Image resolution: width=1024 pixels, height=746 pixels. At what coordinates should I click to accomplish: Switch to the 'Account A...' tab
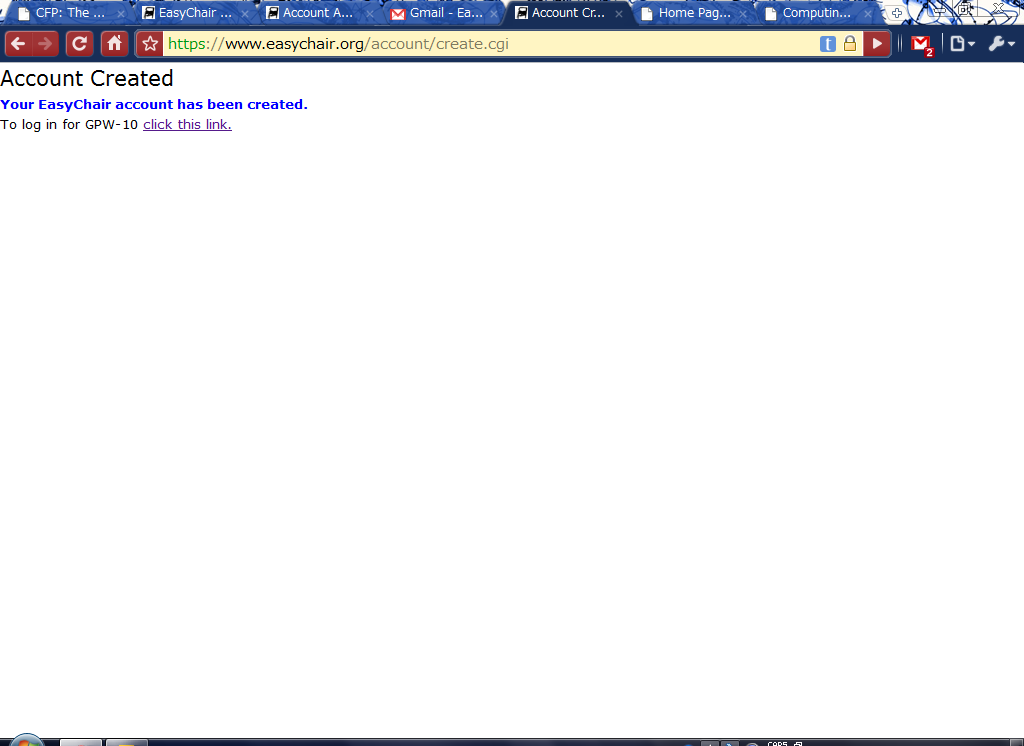318,13
